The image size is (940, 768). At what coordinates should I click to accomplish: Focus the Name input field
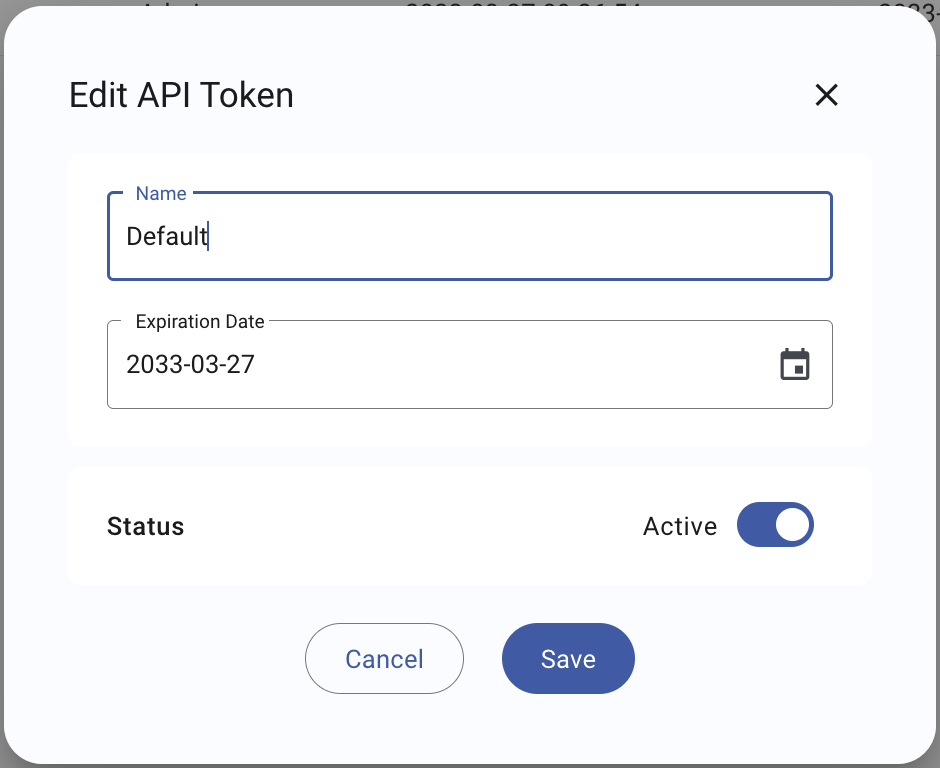(x=470, y=236)
